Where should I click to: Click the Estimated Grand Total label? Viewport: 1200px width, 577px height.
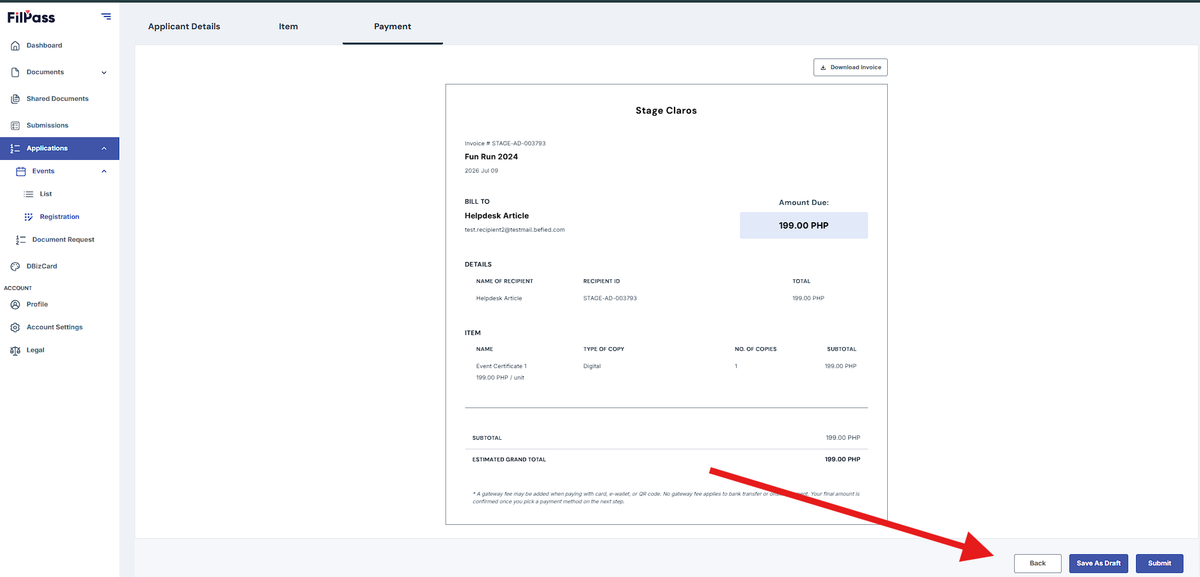(509, 459)
